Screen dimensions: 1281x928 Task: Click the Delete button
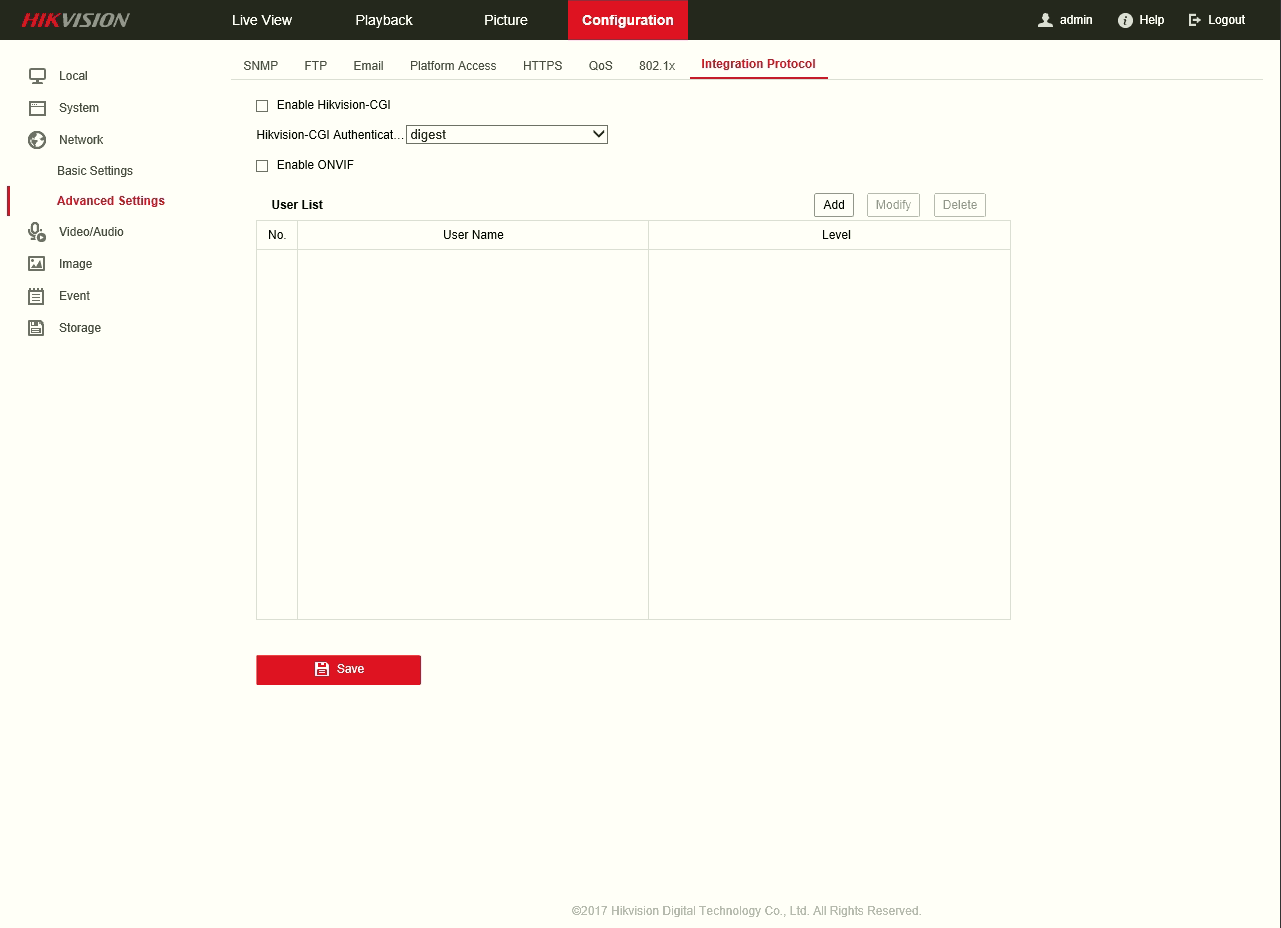pos(960,205)
